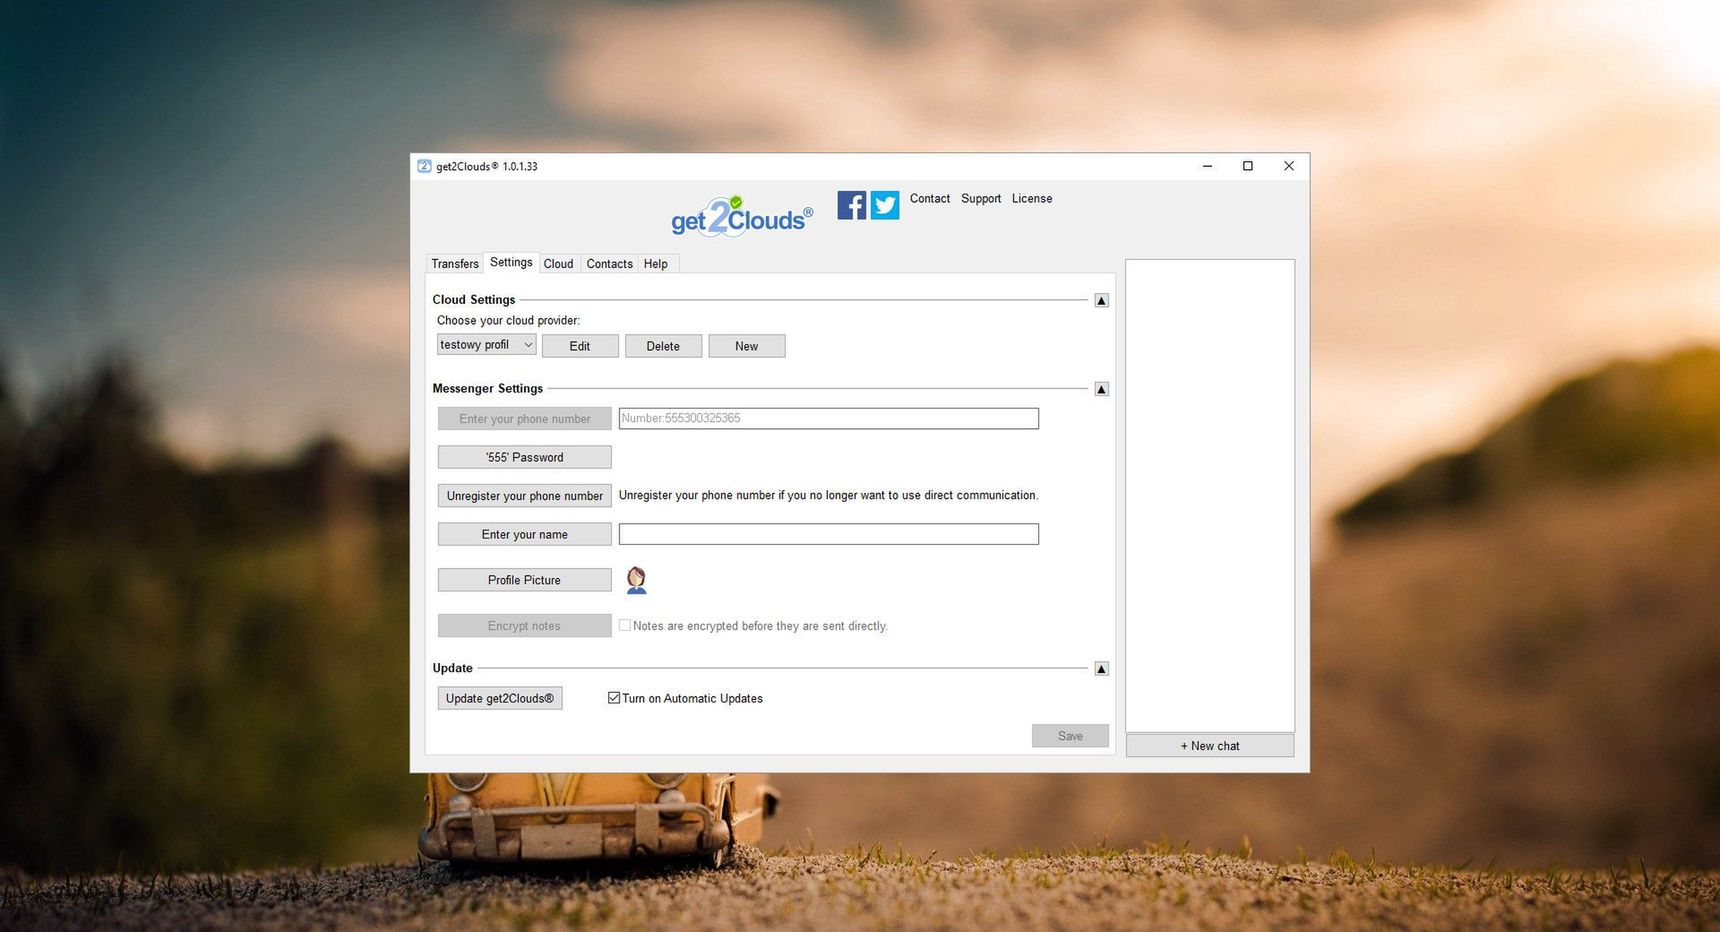This screenshot has width=1720, height=932.
Task: Click the phone number input field
Action: [829, 418]
